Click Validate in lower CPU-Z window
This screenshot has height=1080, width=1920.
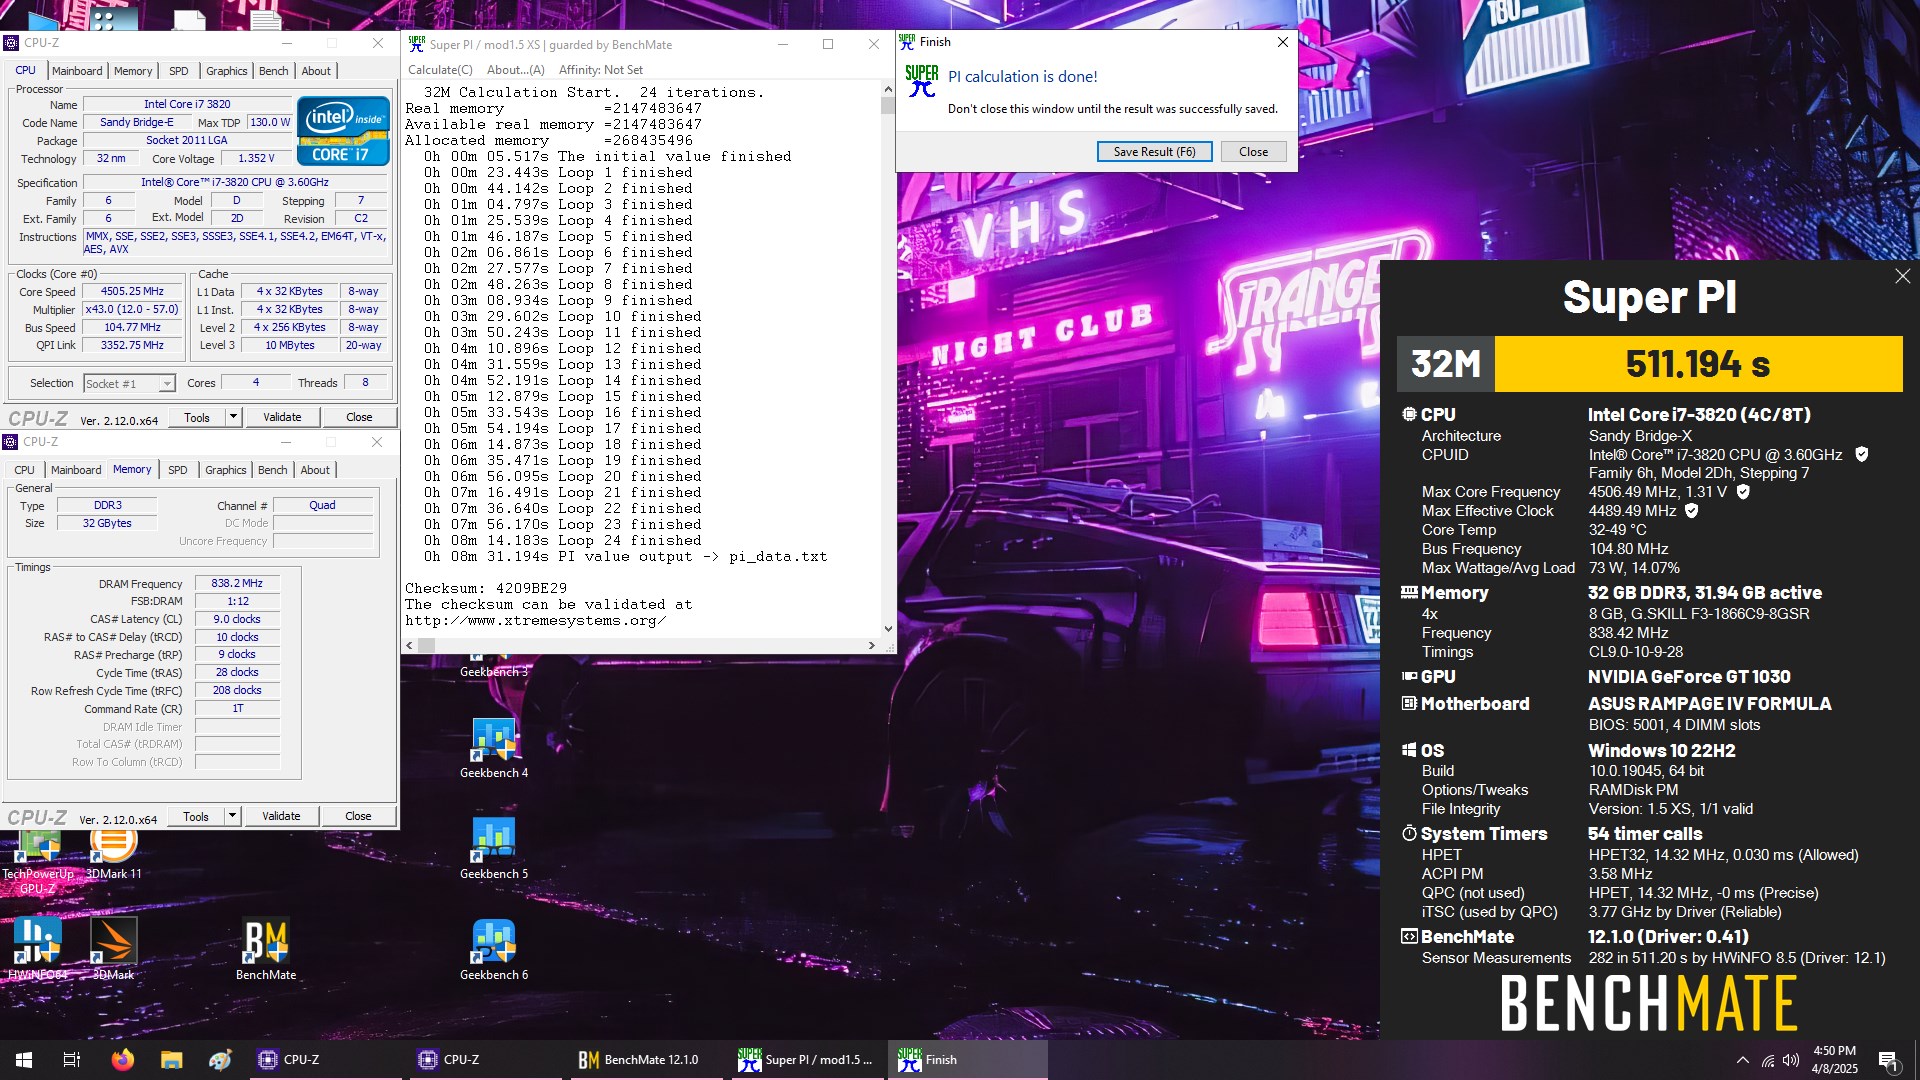point(281,816)
